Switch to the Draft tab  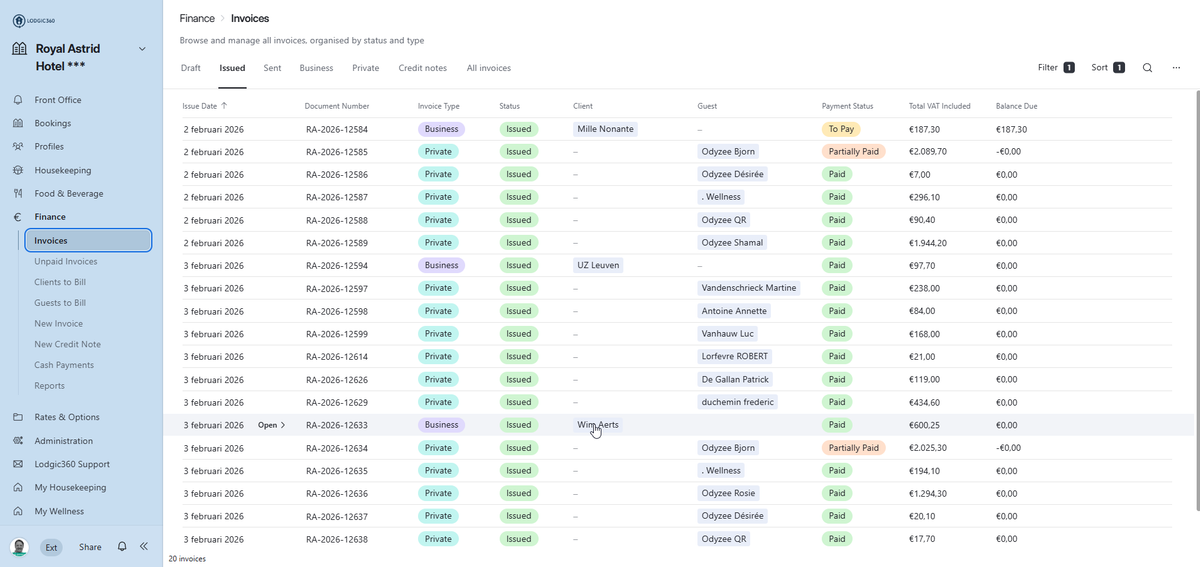[190, 68]
